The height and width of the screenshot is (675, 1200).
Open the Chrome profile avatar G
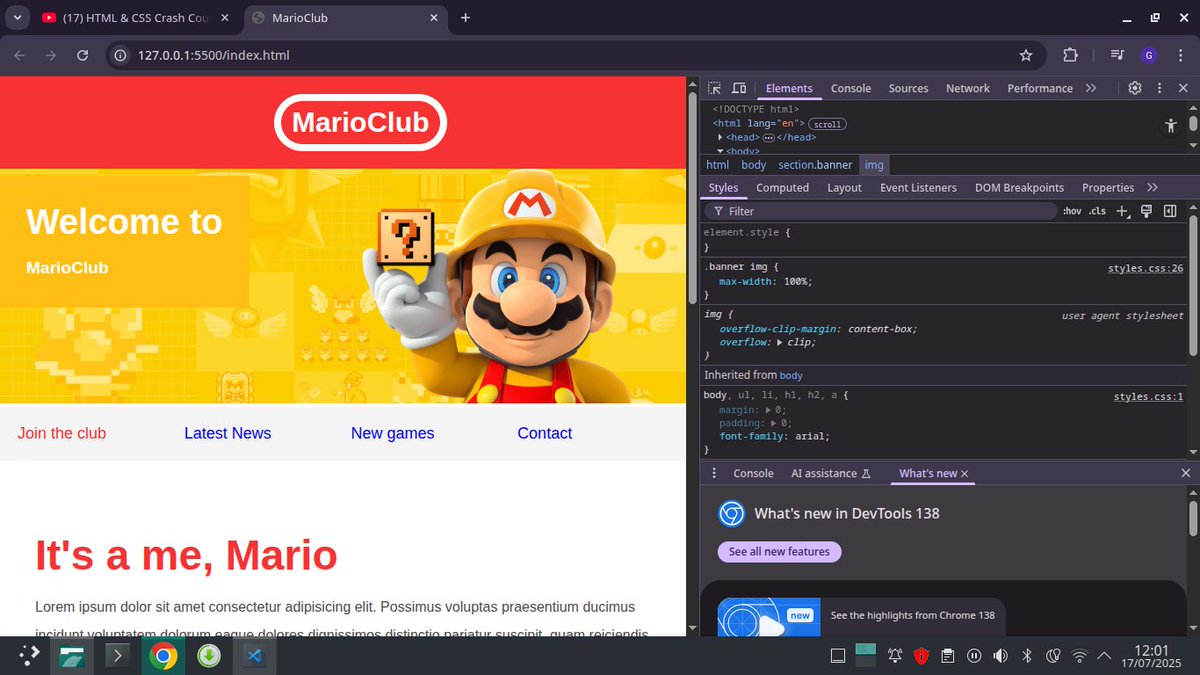[1148, 55]
